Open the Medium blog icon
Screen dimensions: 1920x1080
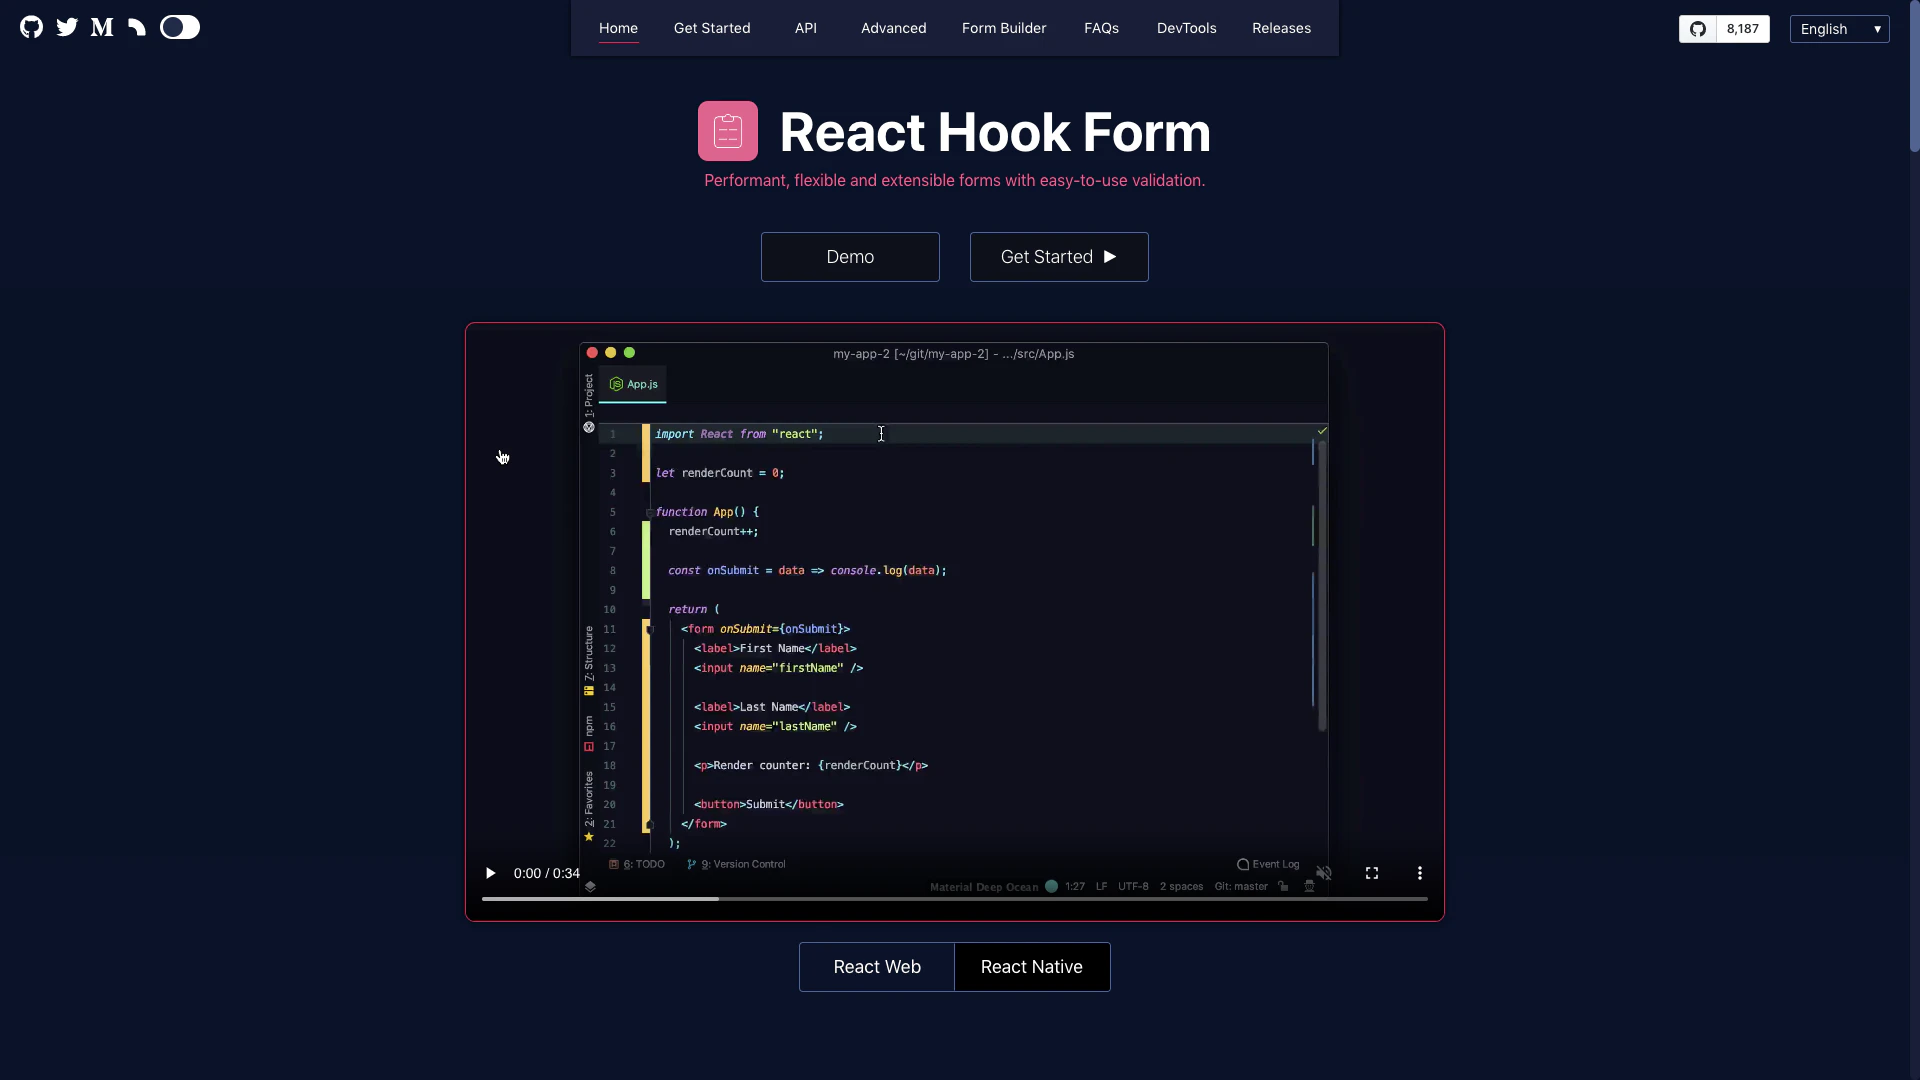(x=100, y=27)
